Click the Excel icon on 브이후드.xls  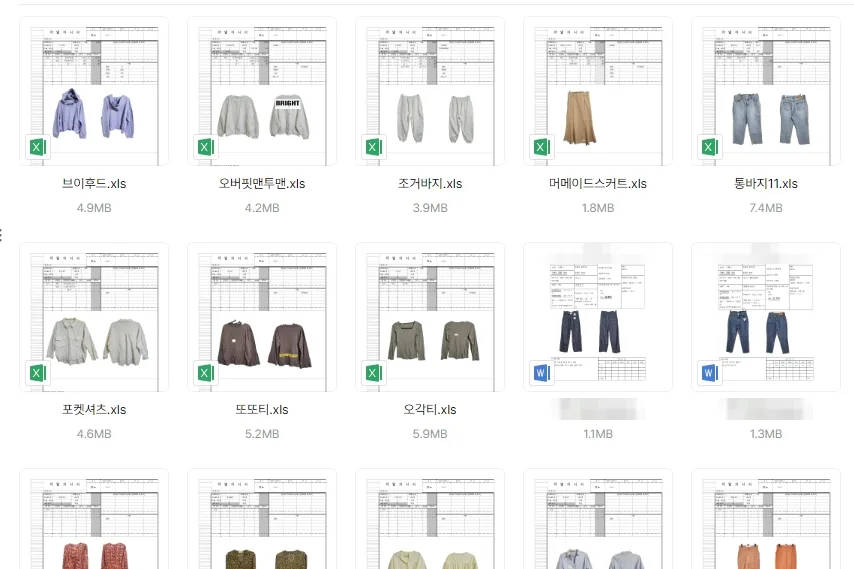tap(38, 147)
